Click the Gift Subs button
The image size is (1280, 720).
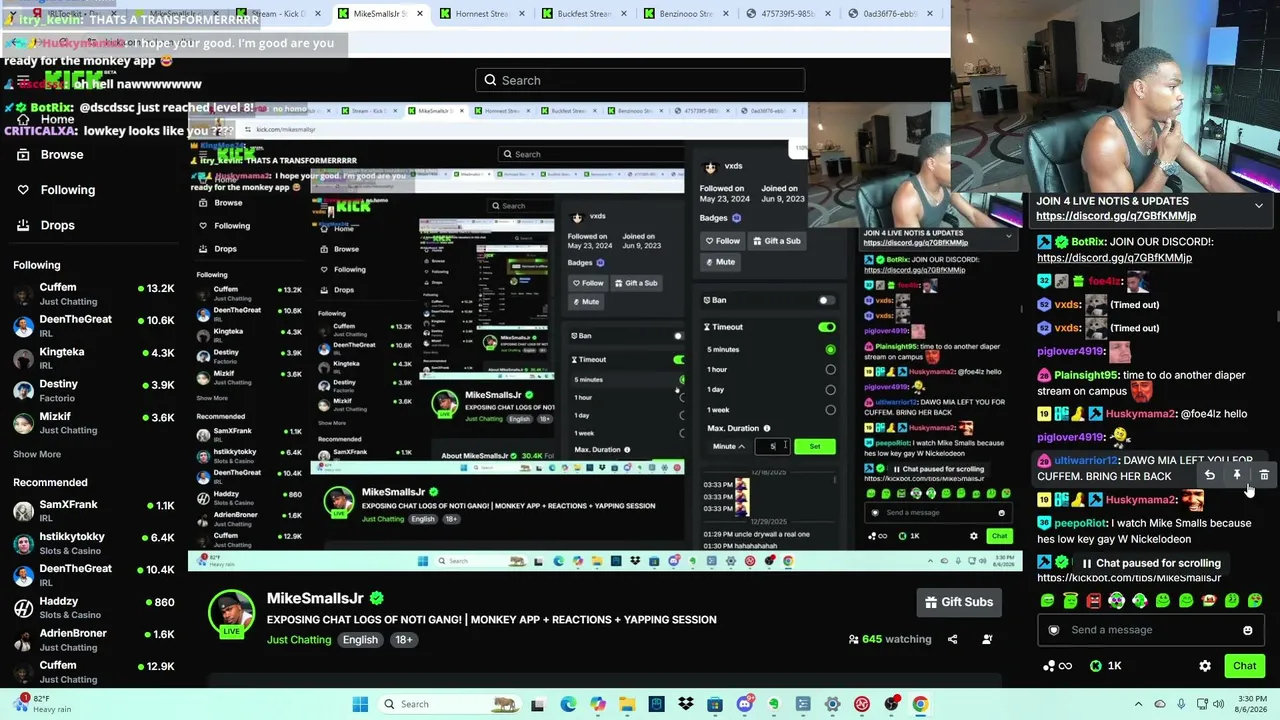pyautogui.click(x=958, y=602)
